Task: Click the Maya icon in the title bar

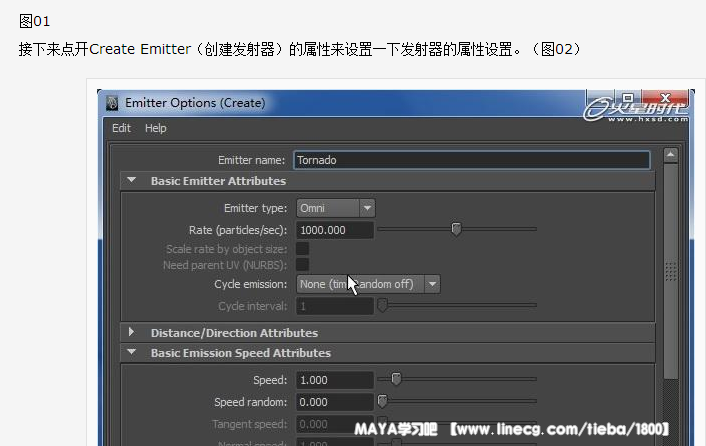Action: click(x=112, y=103)
